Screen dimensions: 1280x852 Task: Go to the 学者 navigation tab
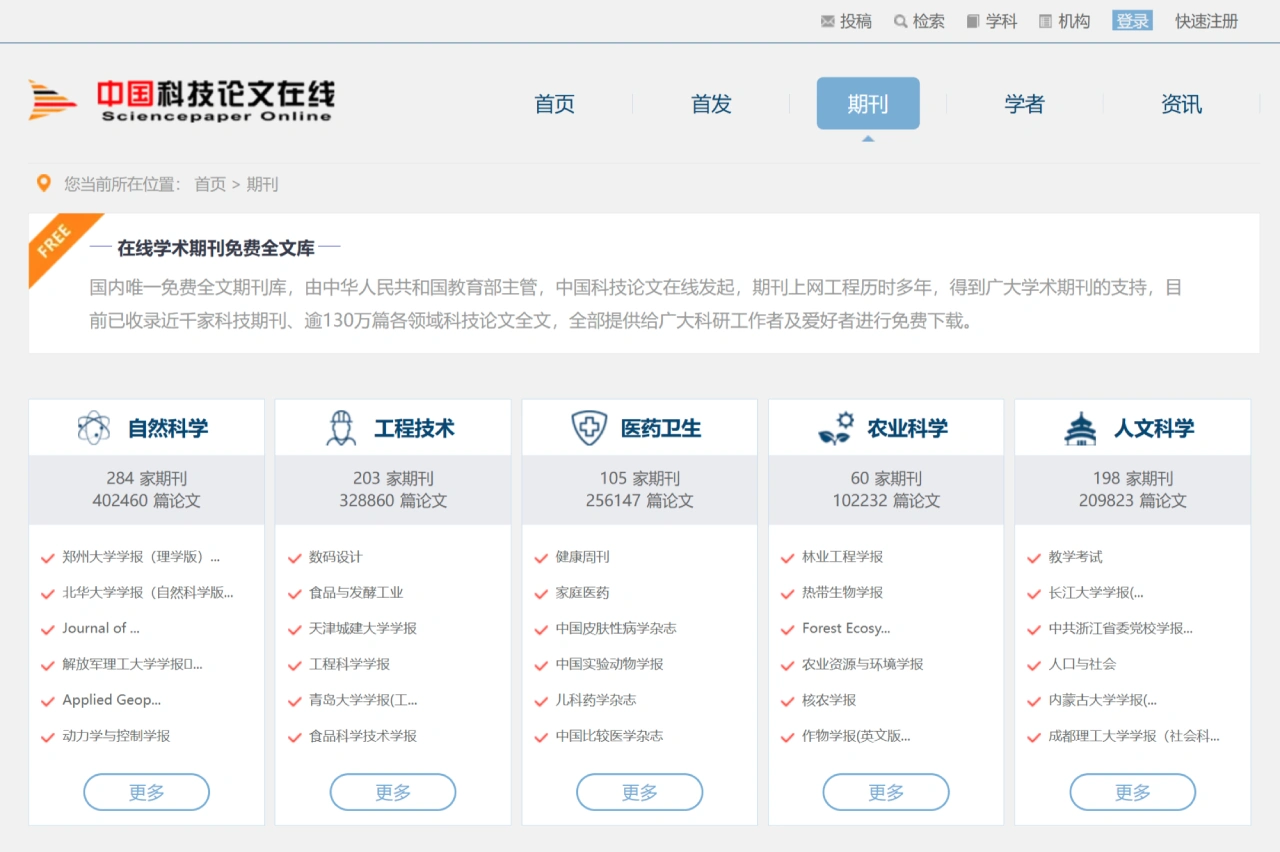(1024, 104)
